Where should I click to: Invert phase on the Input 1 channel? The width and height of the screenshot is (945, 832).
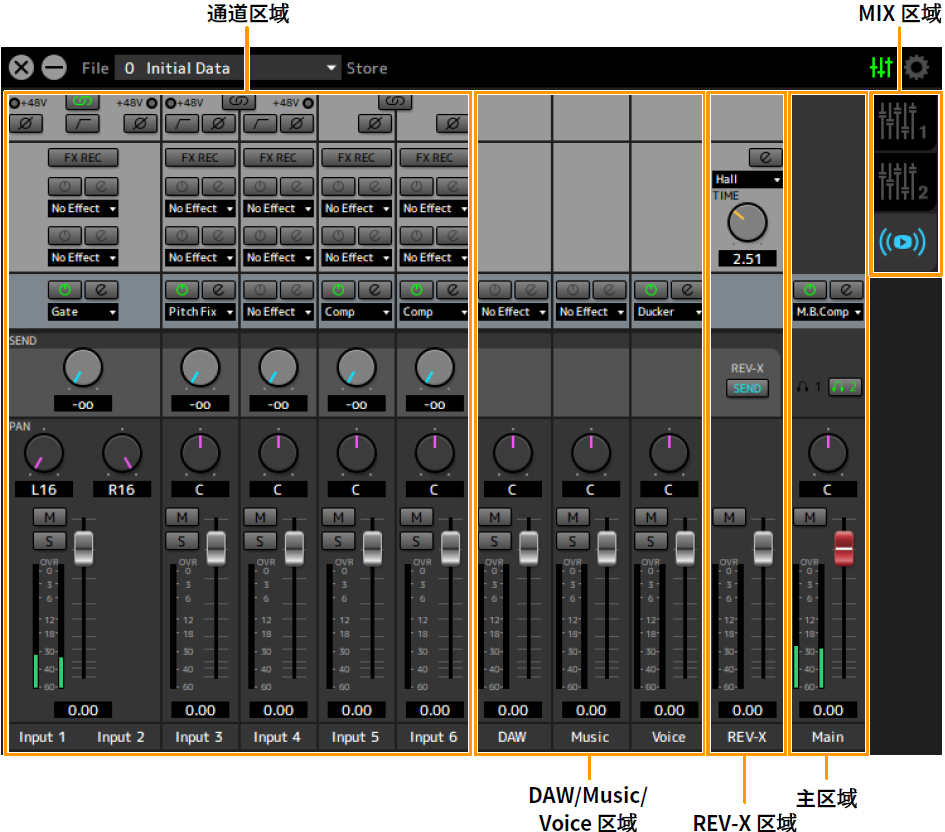26,124
